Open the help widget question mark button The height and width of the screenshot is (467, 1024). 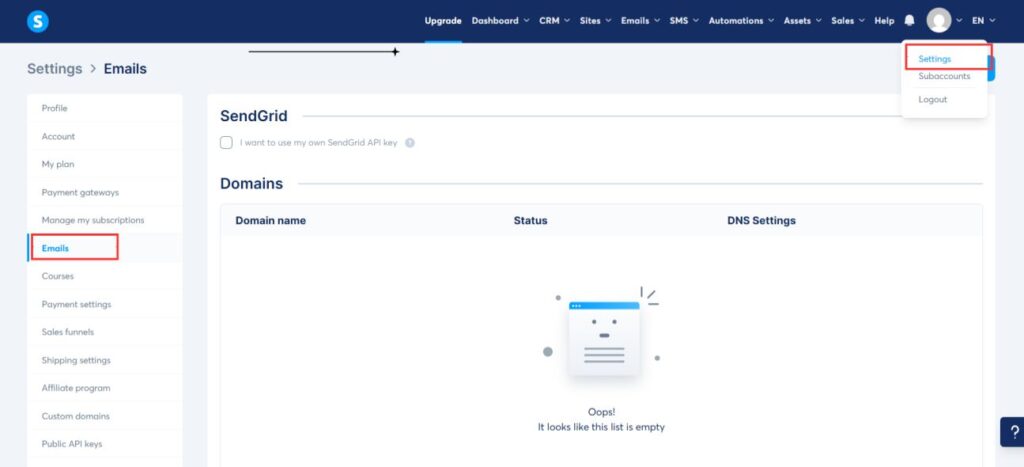pos(1010,431)
